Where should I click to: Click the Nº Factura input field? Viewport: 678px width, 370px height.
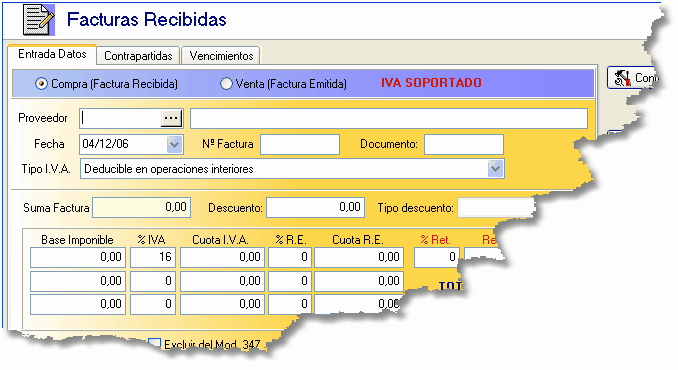pyautogui.click(x=300, y=144)
